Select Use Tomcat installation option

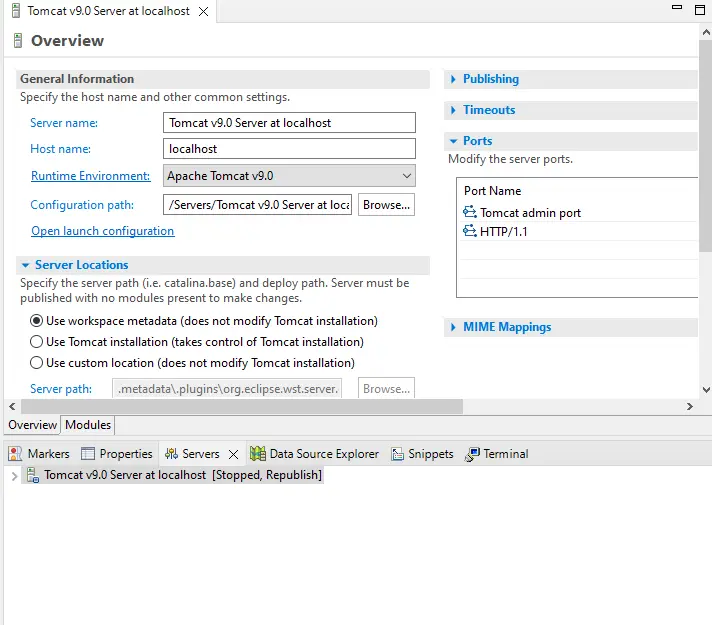point(36,342)
